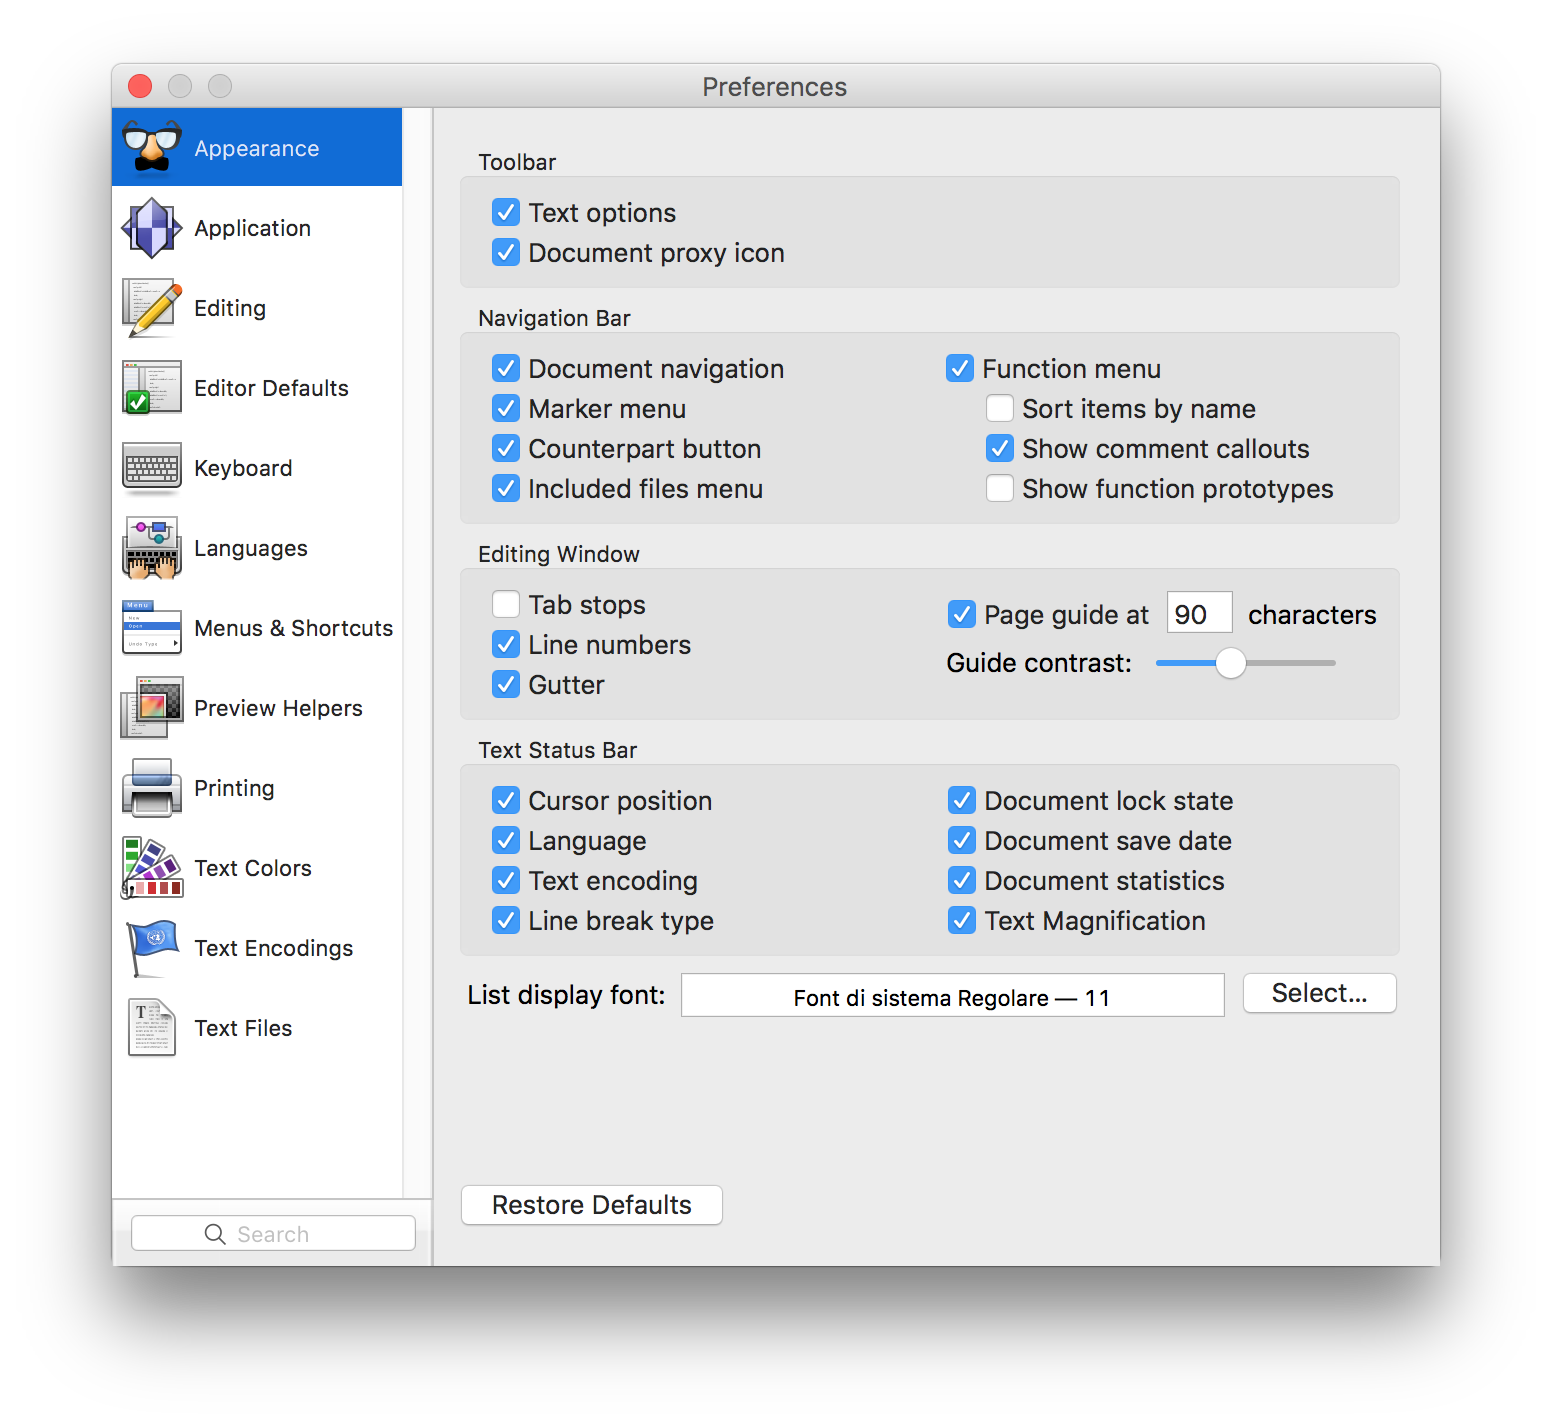Click the Toolbar section heading

click(x=517, y=162)
